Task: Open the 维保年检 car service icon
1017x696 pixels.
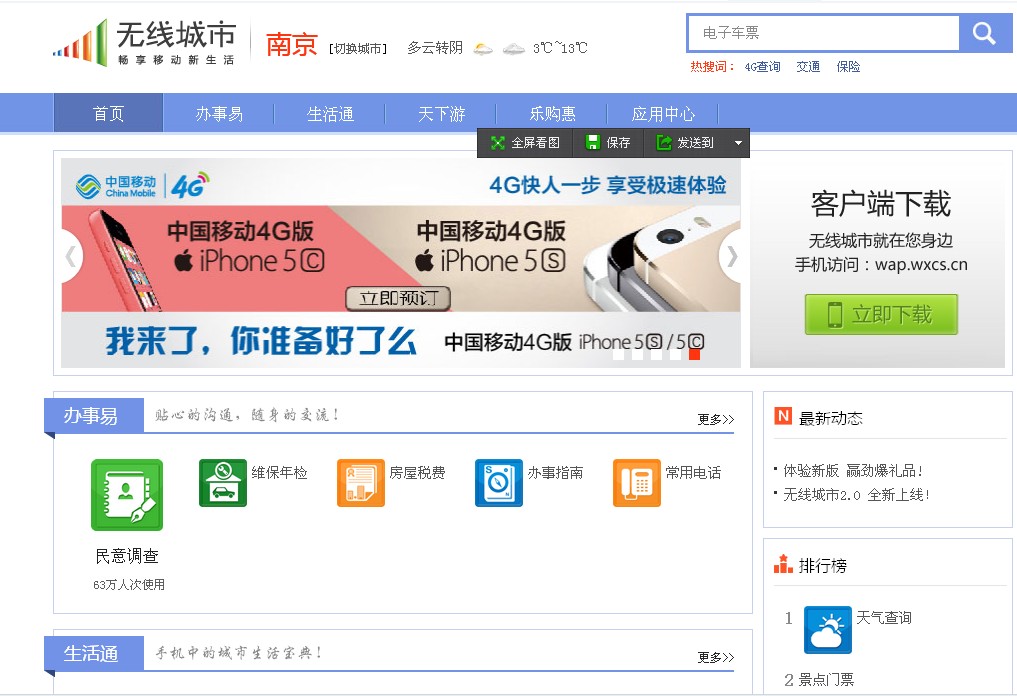Action: (223, 483)
